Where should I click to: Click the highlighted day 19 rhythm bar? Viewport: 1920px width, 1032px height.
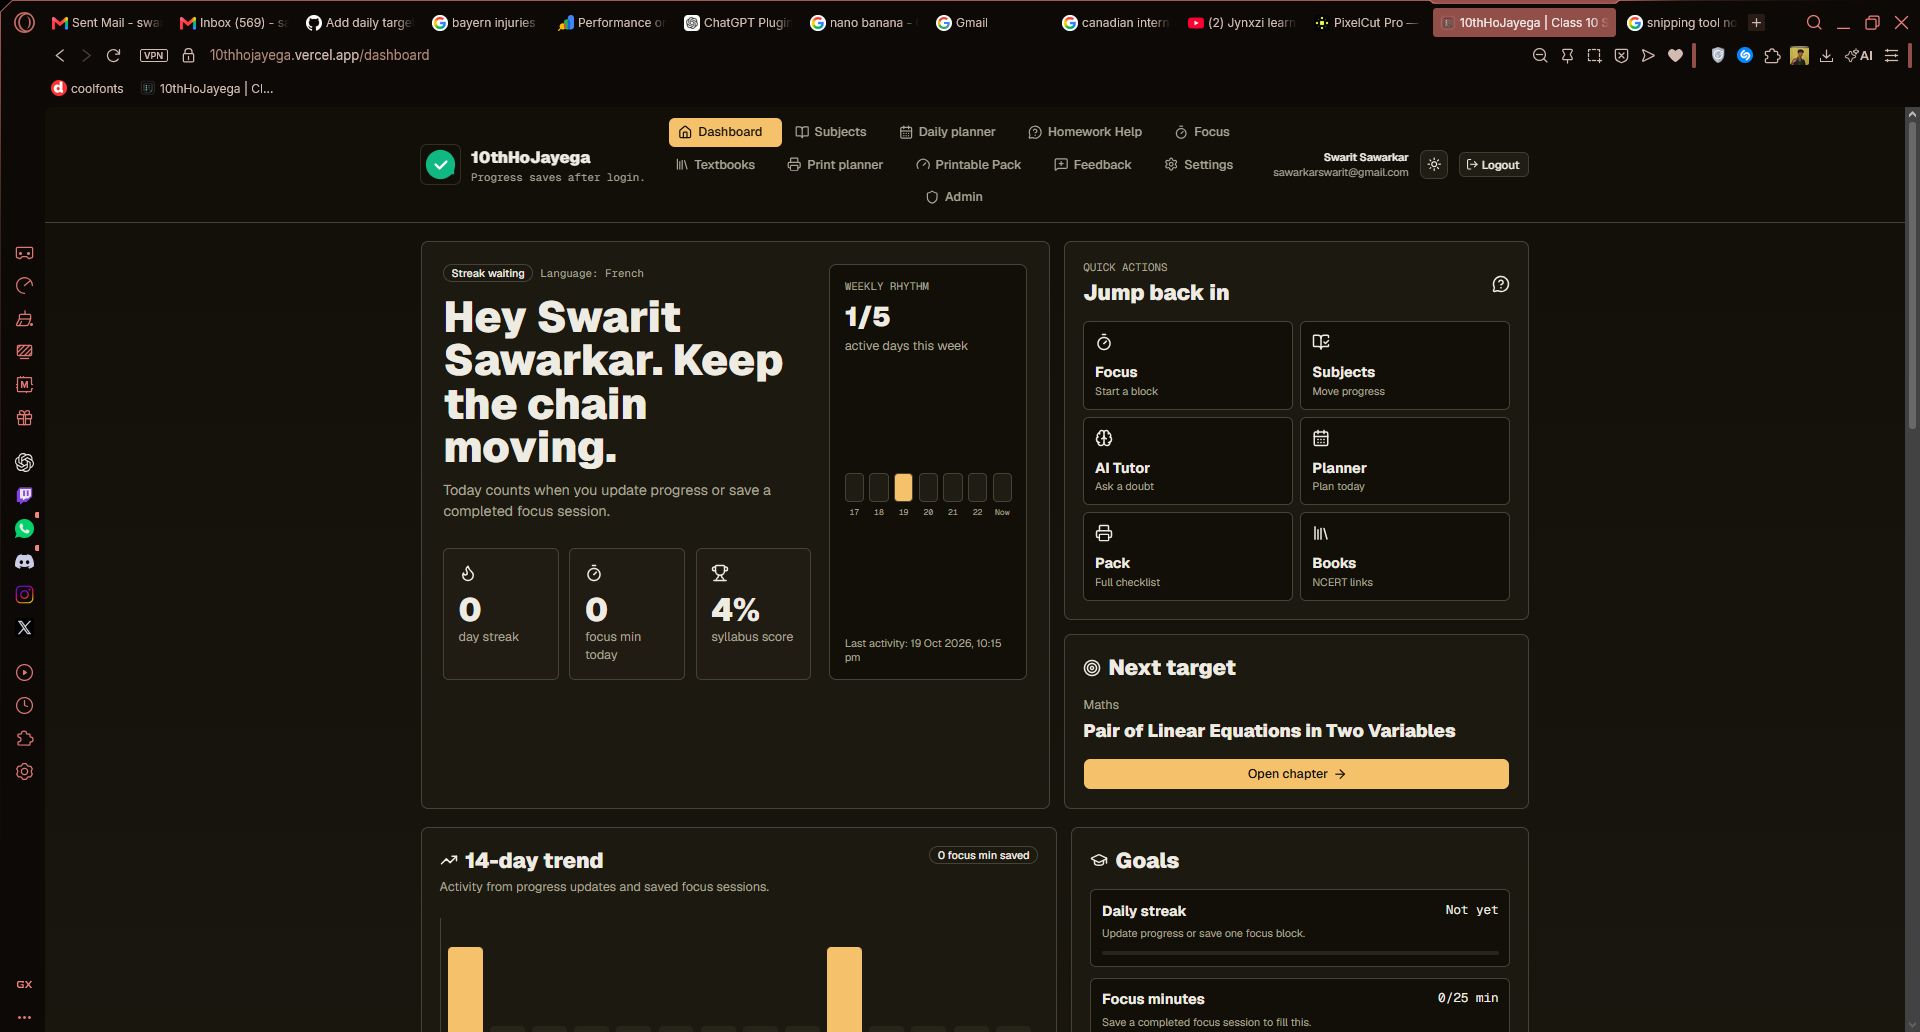[x=903, y=488]
